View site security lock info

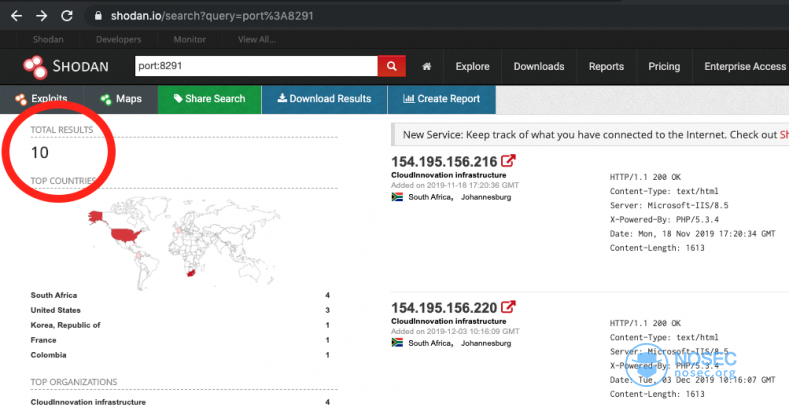98,16
